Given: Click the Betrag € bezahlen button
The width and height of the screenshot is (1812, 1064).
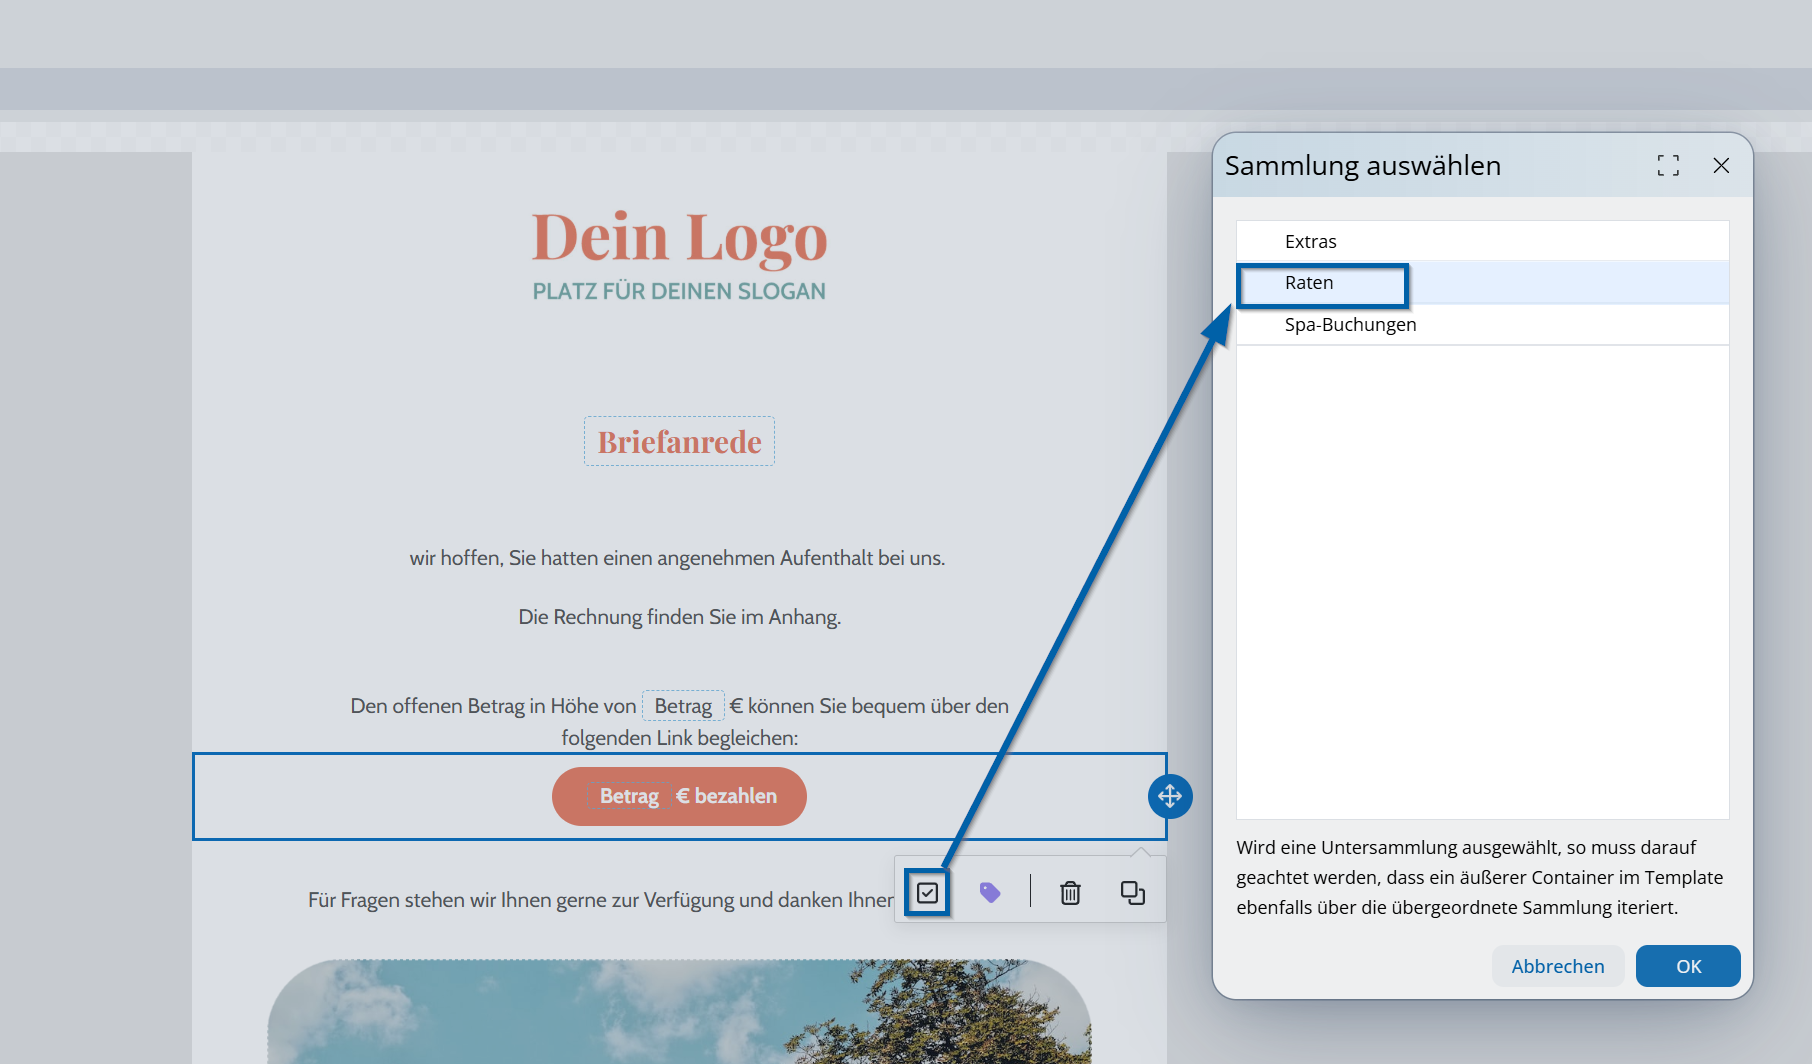Looking at the screenshot, I should 679,796.
